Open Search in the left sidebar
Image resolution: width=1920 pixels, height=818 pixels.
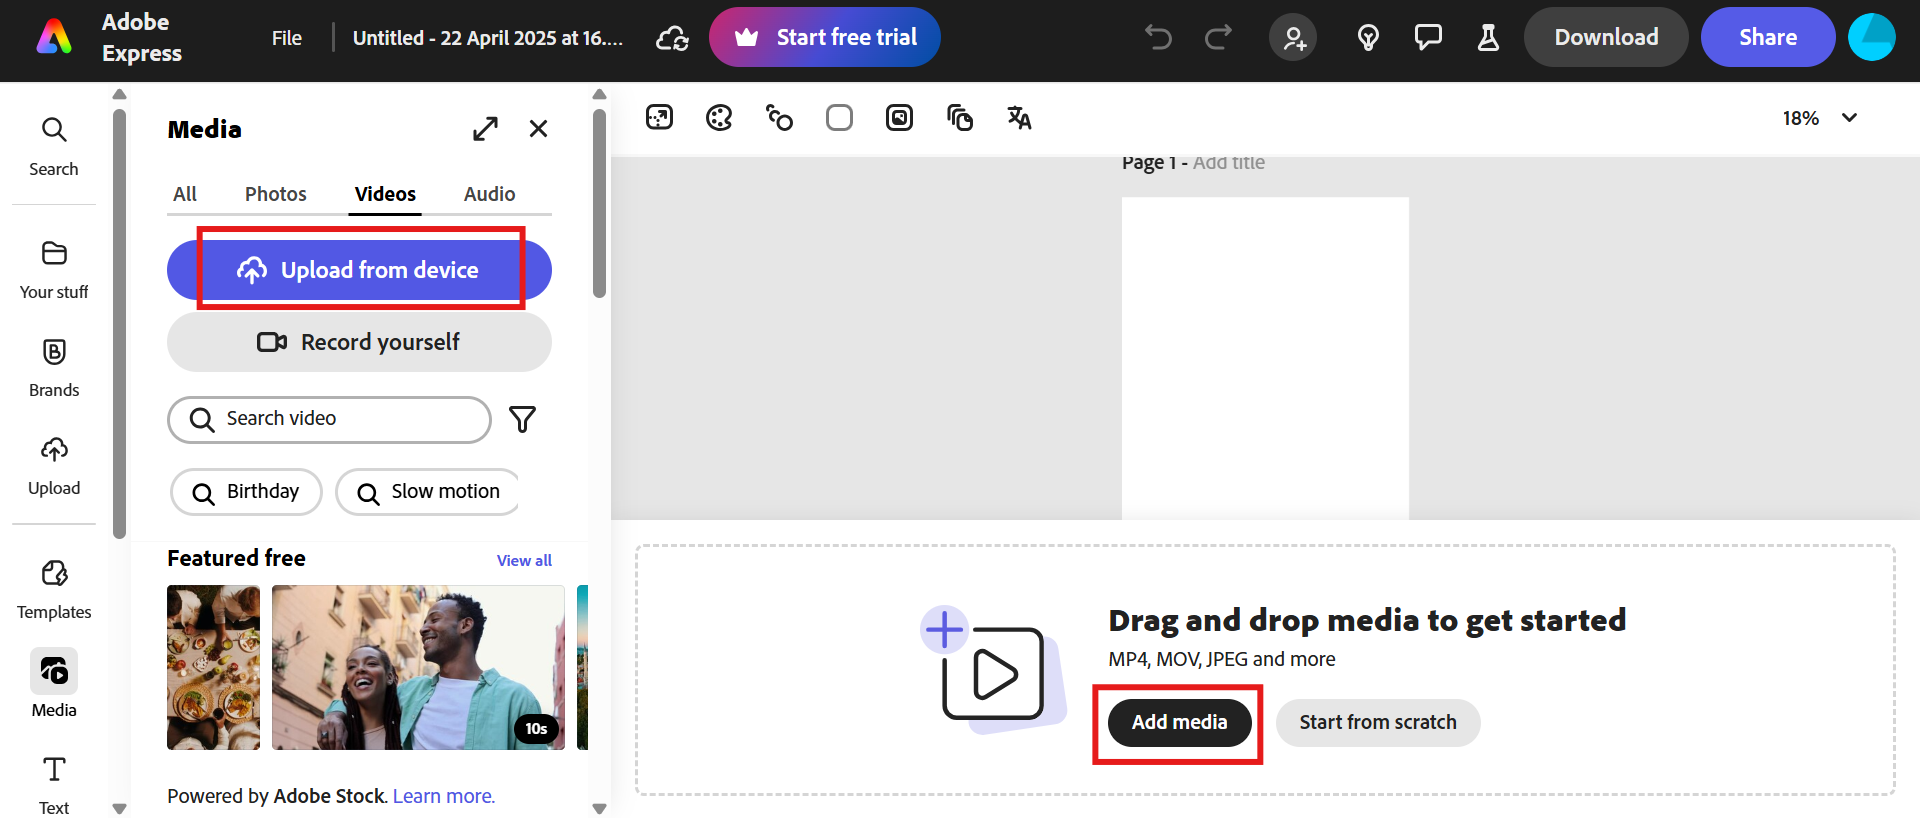[54, 147]
